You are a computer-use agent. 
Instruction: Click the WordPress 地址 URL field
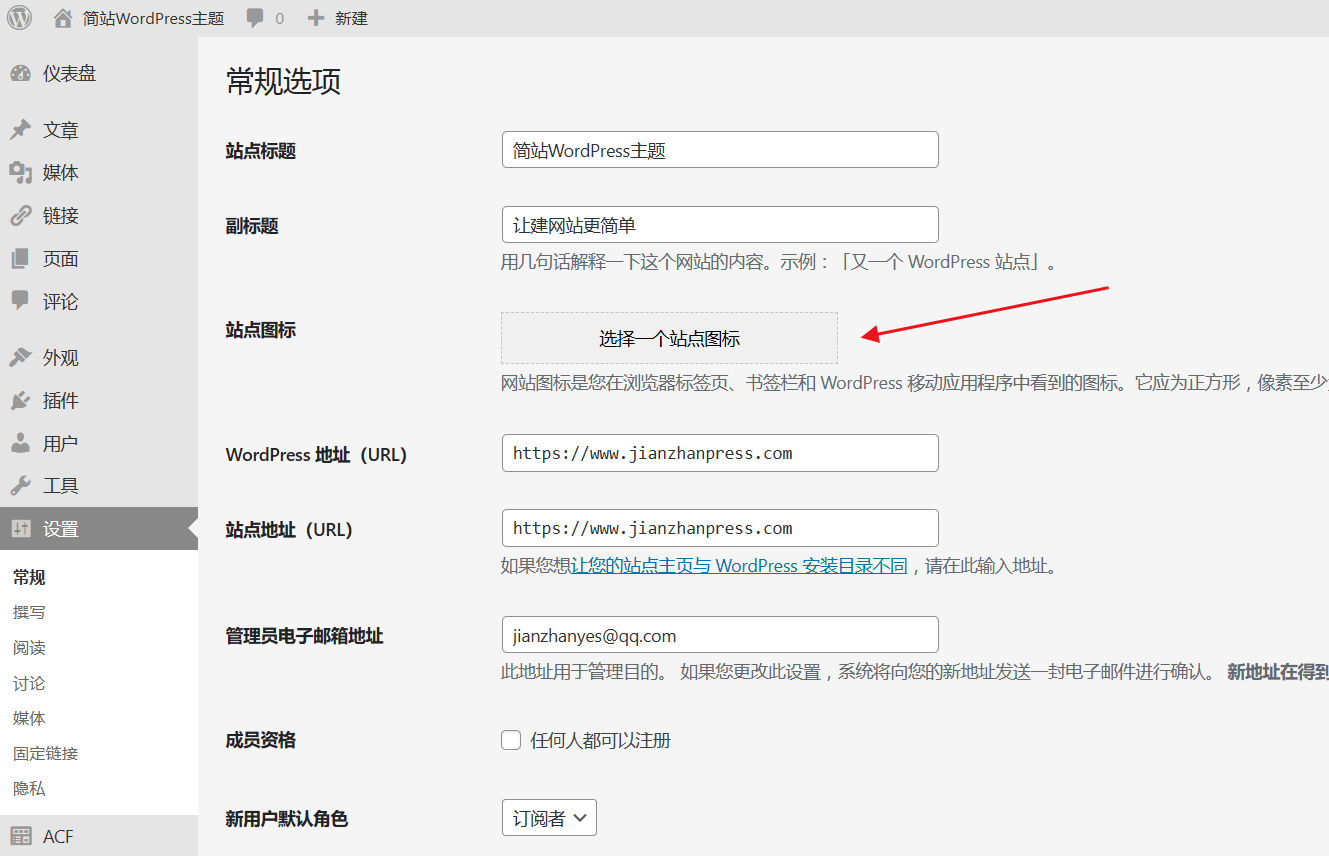(x=720, y=452)
